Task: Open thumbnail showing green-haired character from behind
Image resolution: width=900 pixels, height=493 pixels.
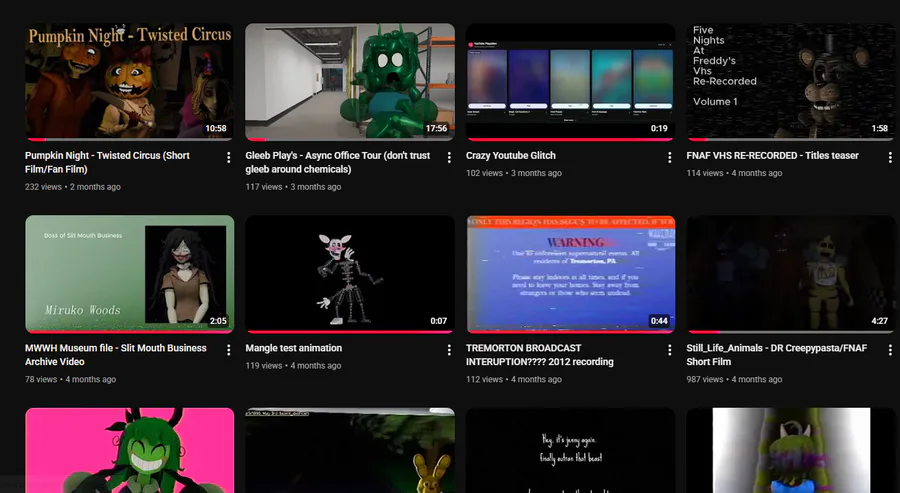Action: coord(791,451)
